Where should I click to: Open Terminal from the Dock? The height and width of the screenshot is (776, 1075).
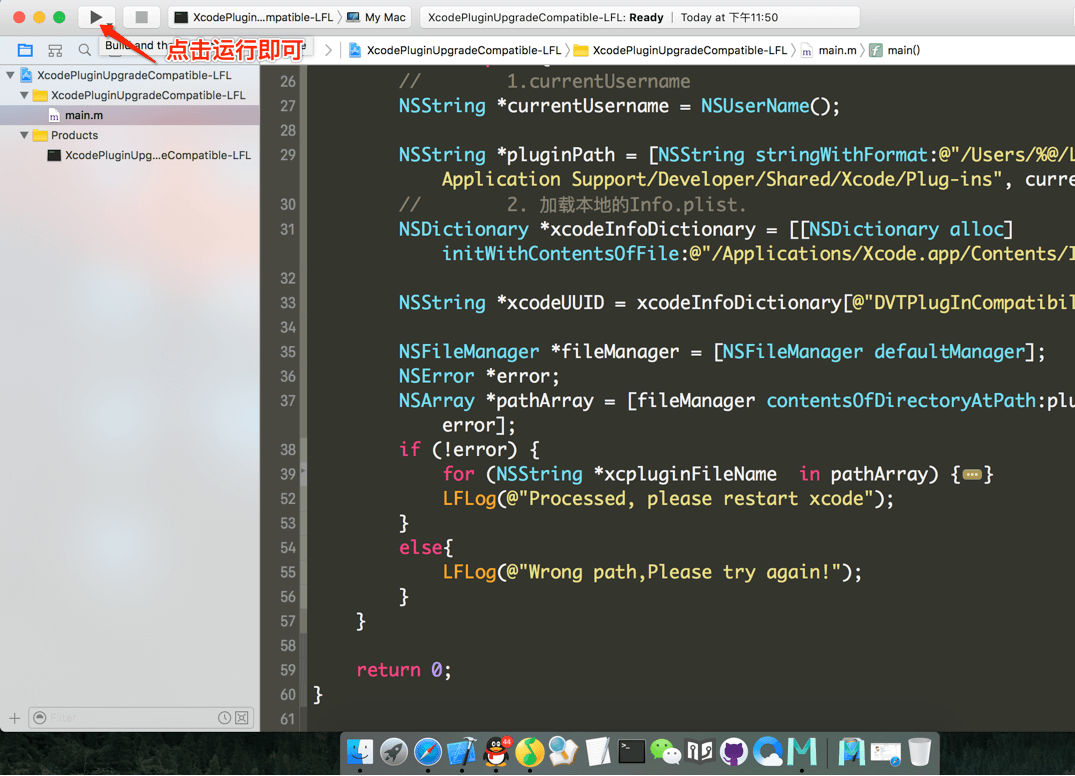pyautogui.click(x=631, y=752)
